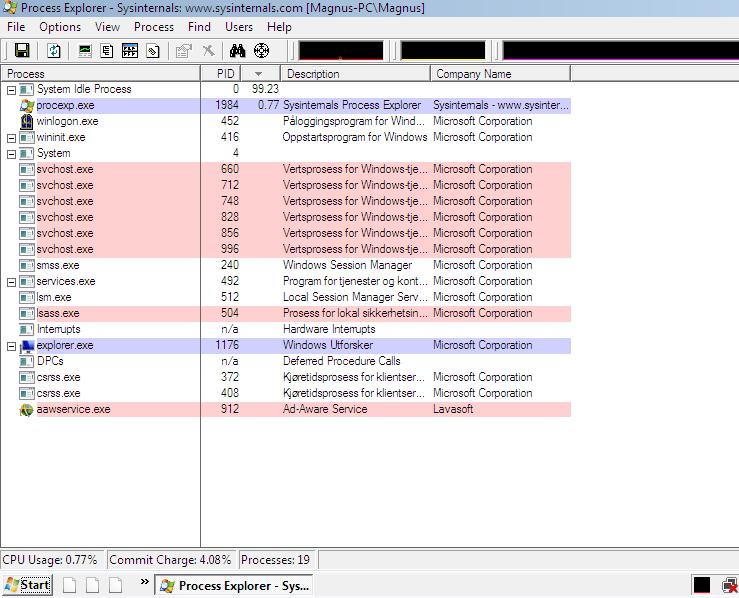Click 'Ad-Aware Service' description text
The height and width of the screenshot is (598, 739).
tap(325, 409)
